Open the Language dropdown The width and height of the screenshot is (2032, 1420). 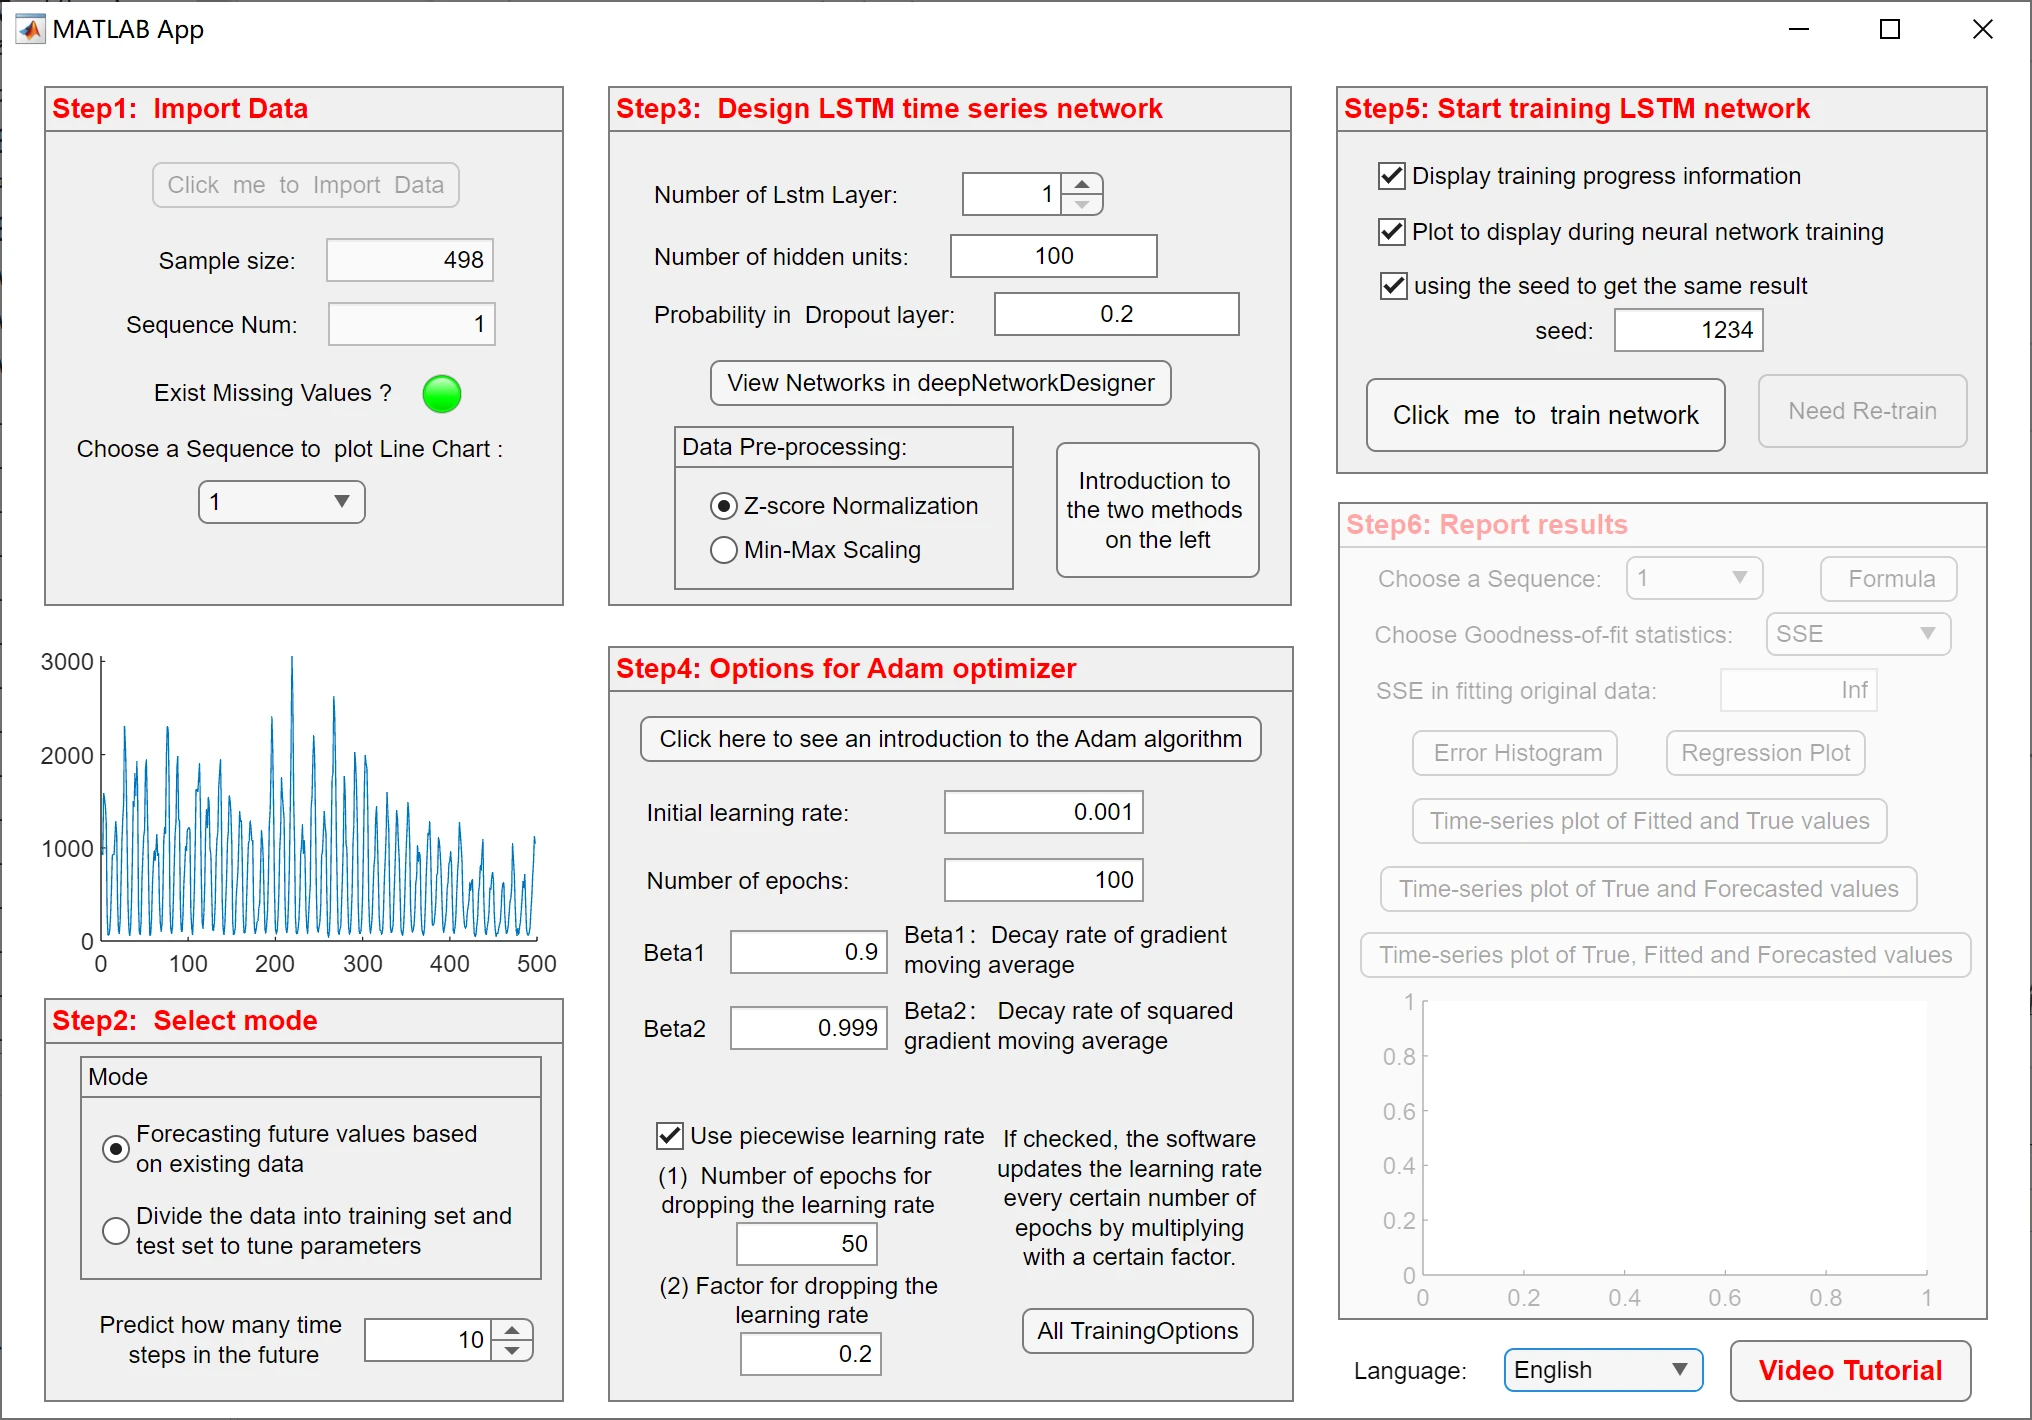pyautogui.click(x=1603, y=1370)
